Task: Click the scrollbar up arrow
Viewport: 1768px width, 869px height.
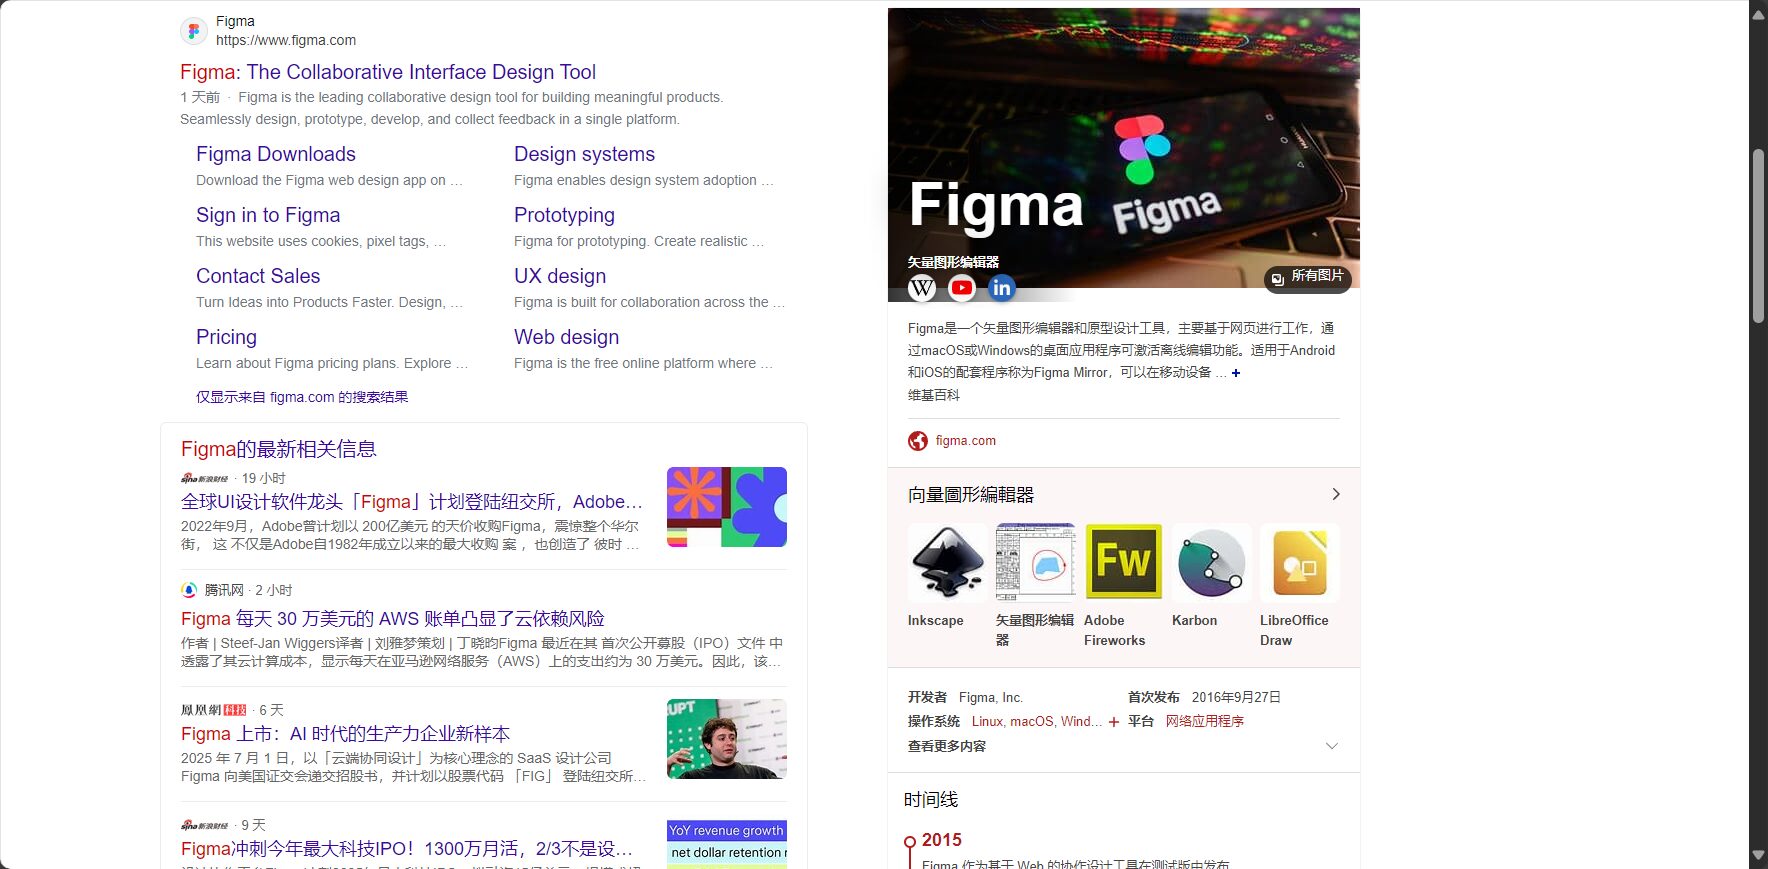Action: 1759,14
